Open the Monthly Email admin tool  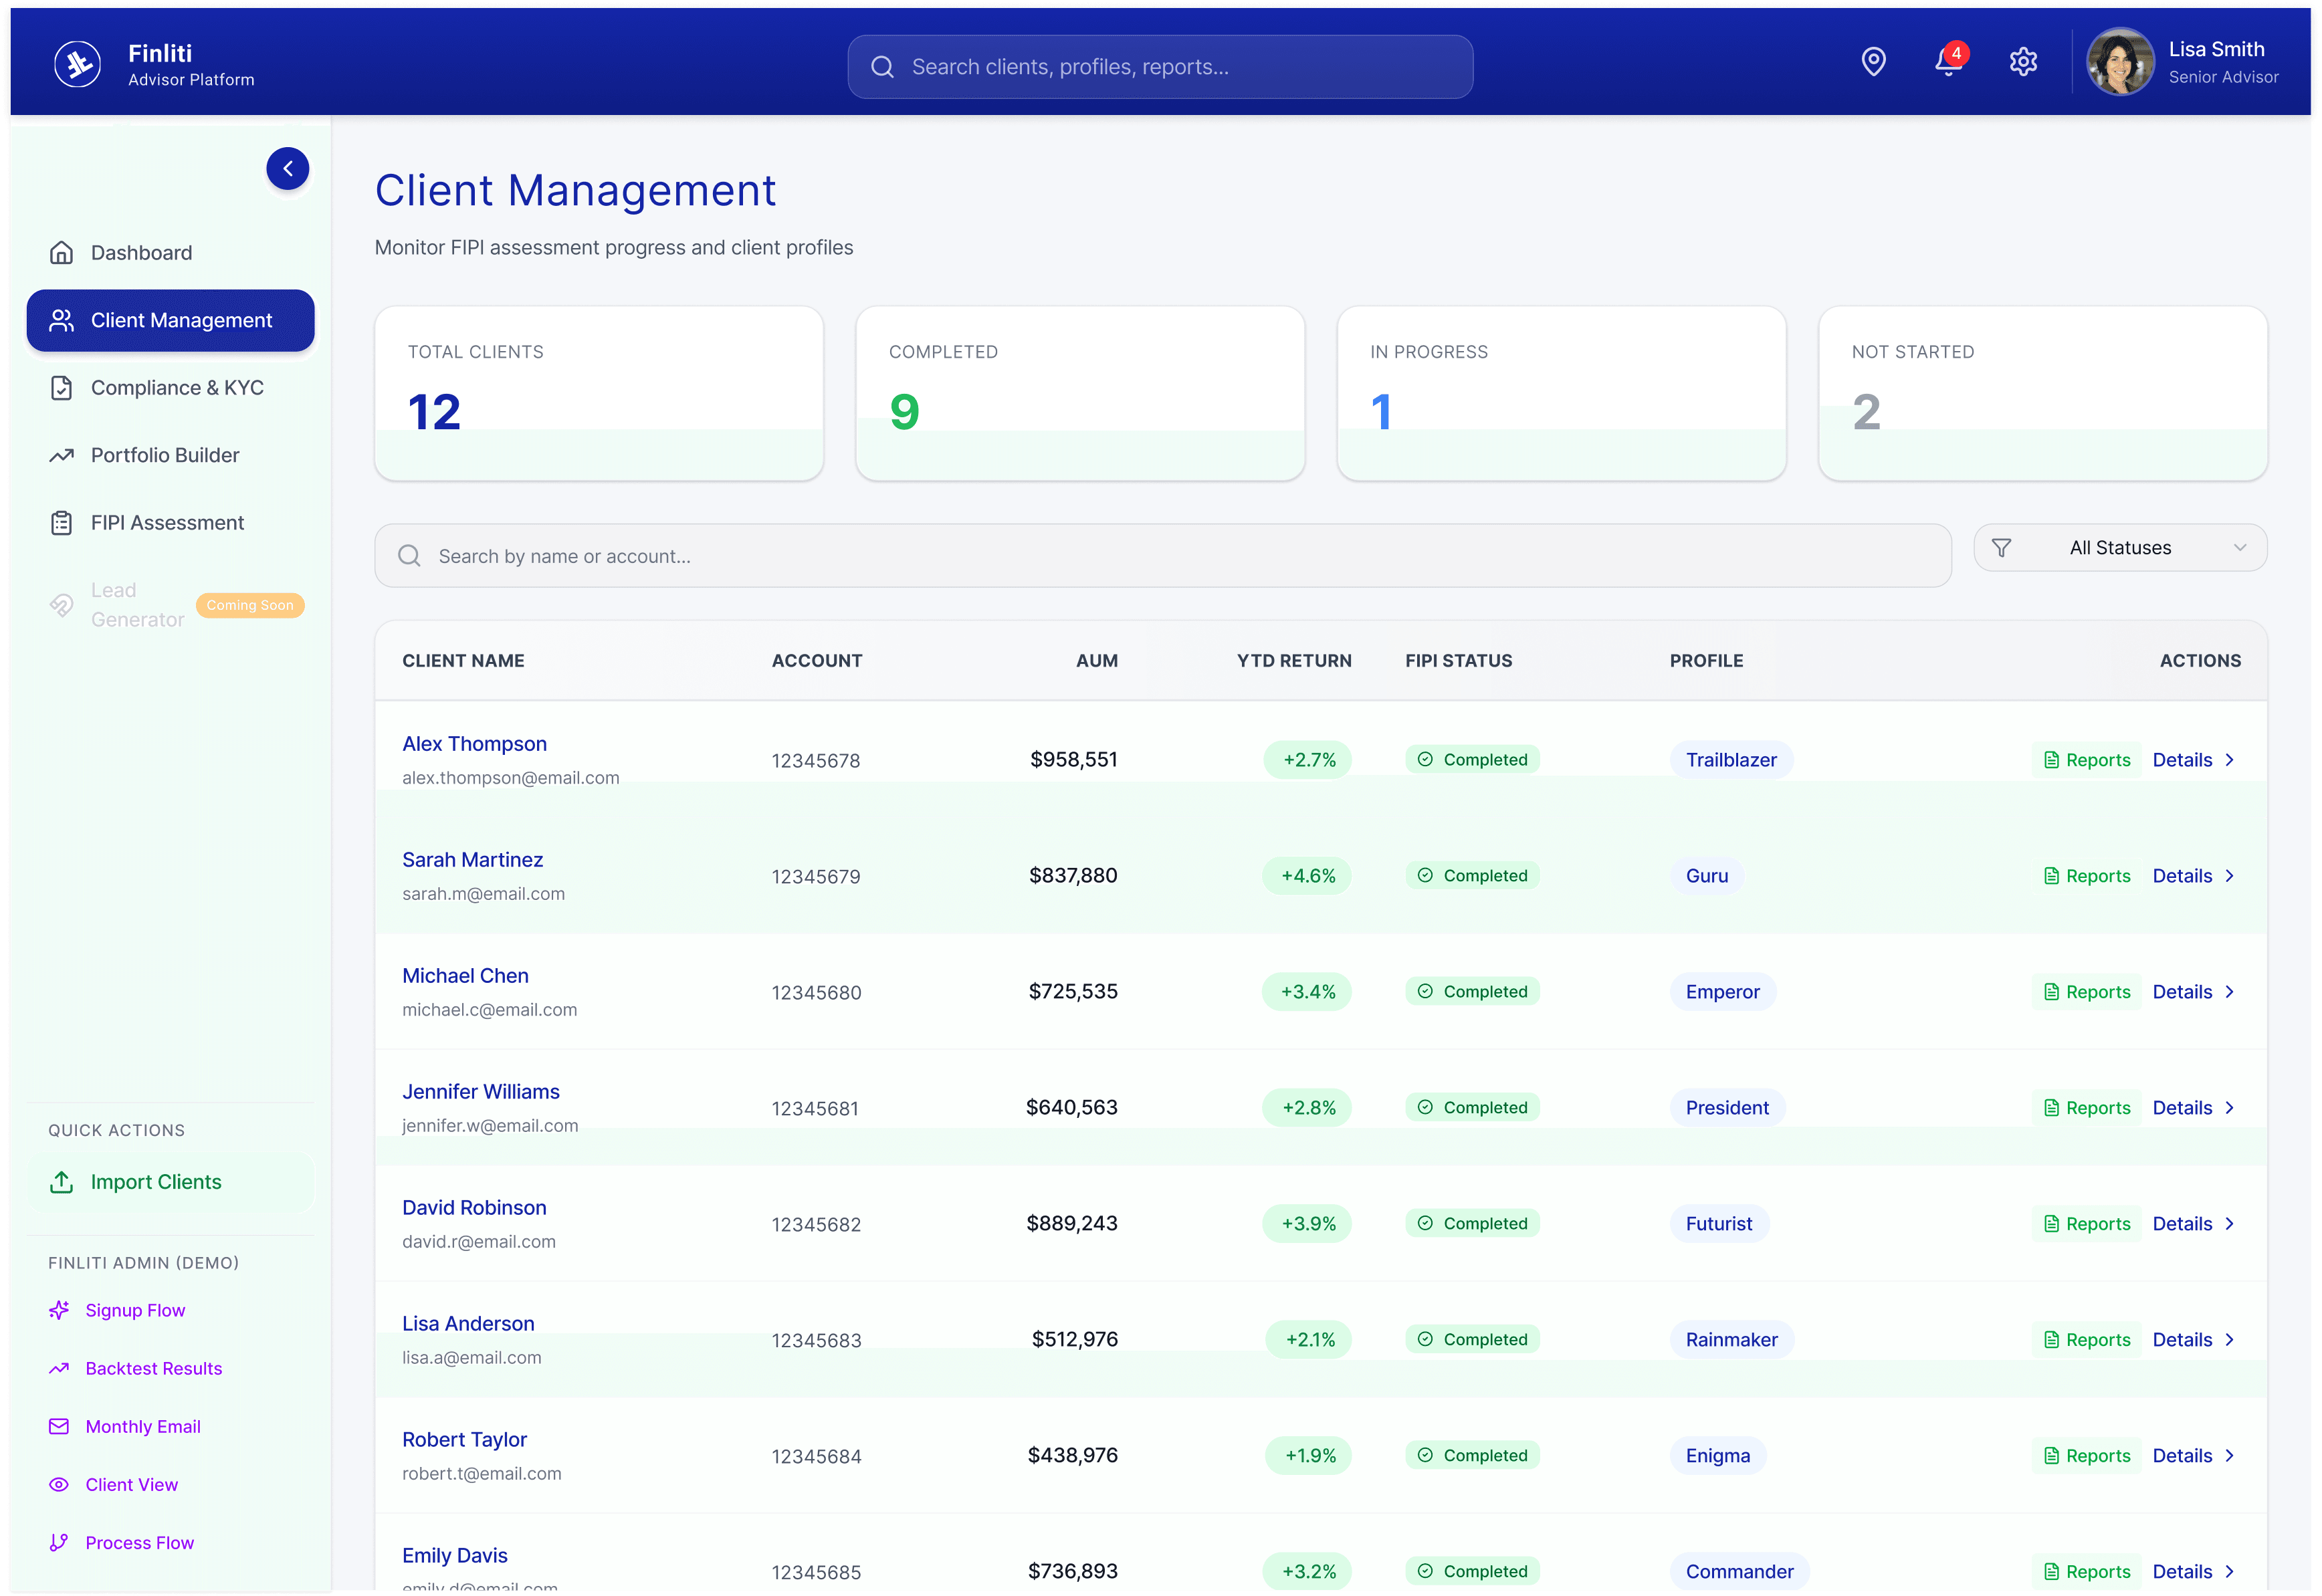point(142,1426)
